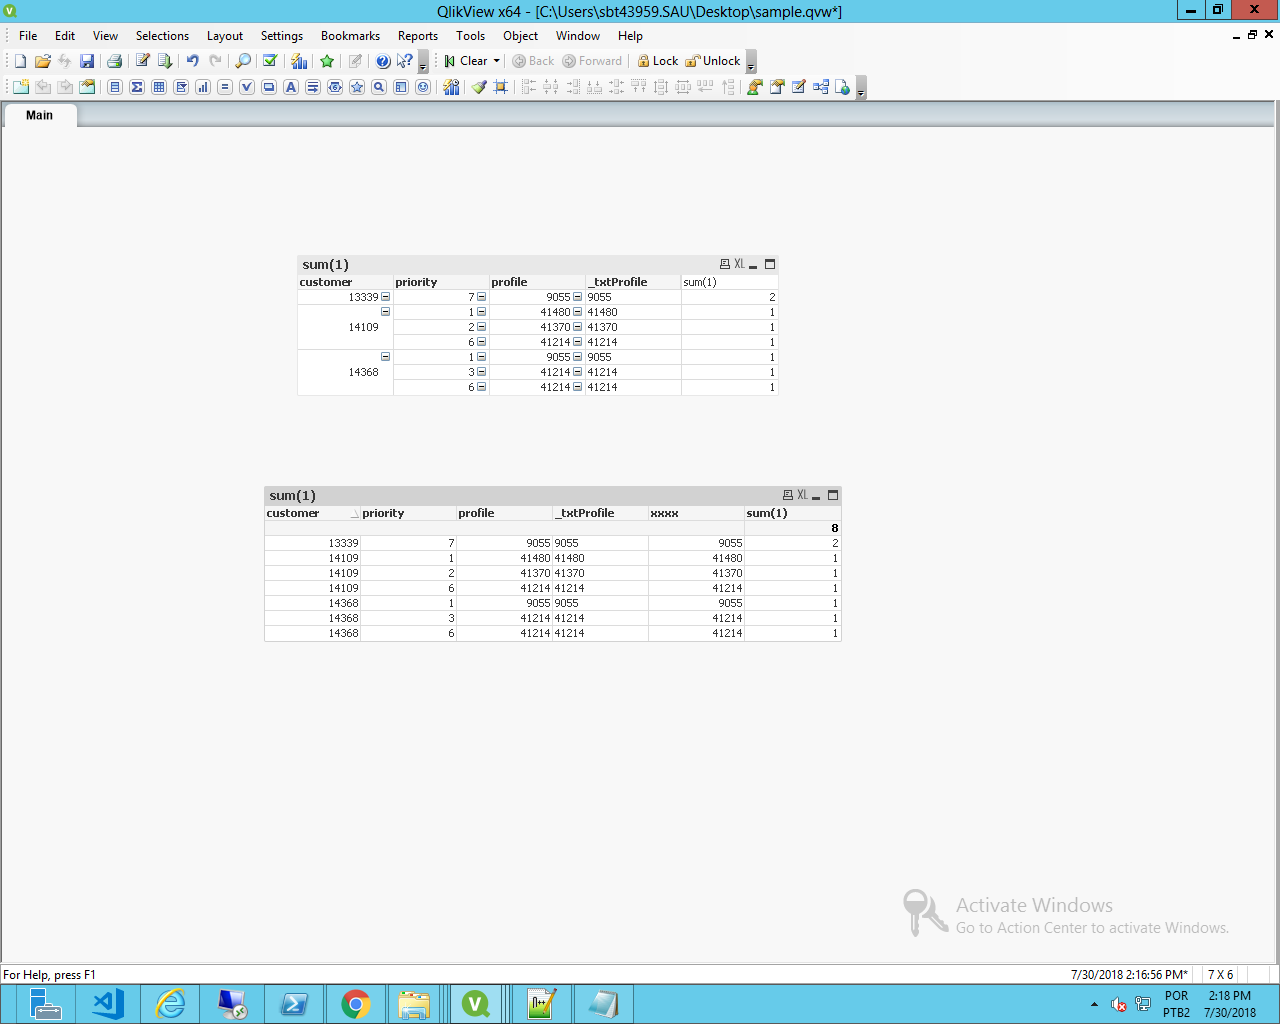This screenshot has height=1024, width=1280.
Task: Activate the context help pointer
Action: (404, 61)
